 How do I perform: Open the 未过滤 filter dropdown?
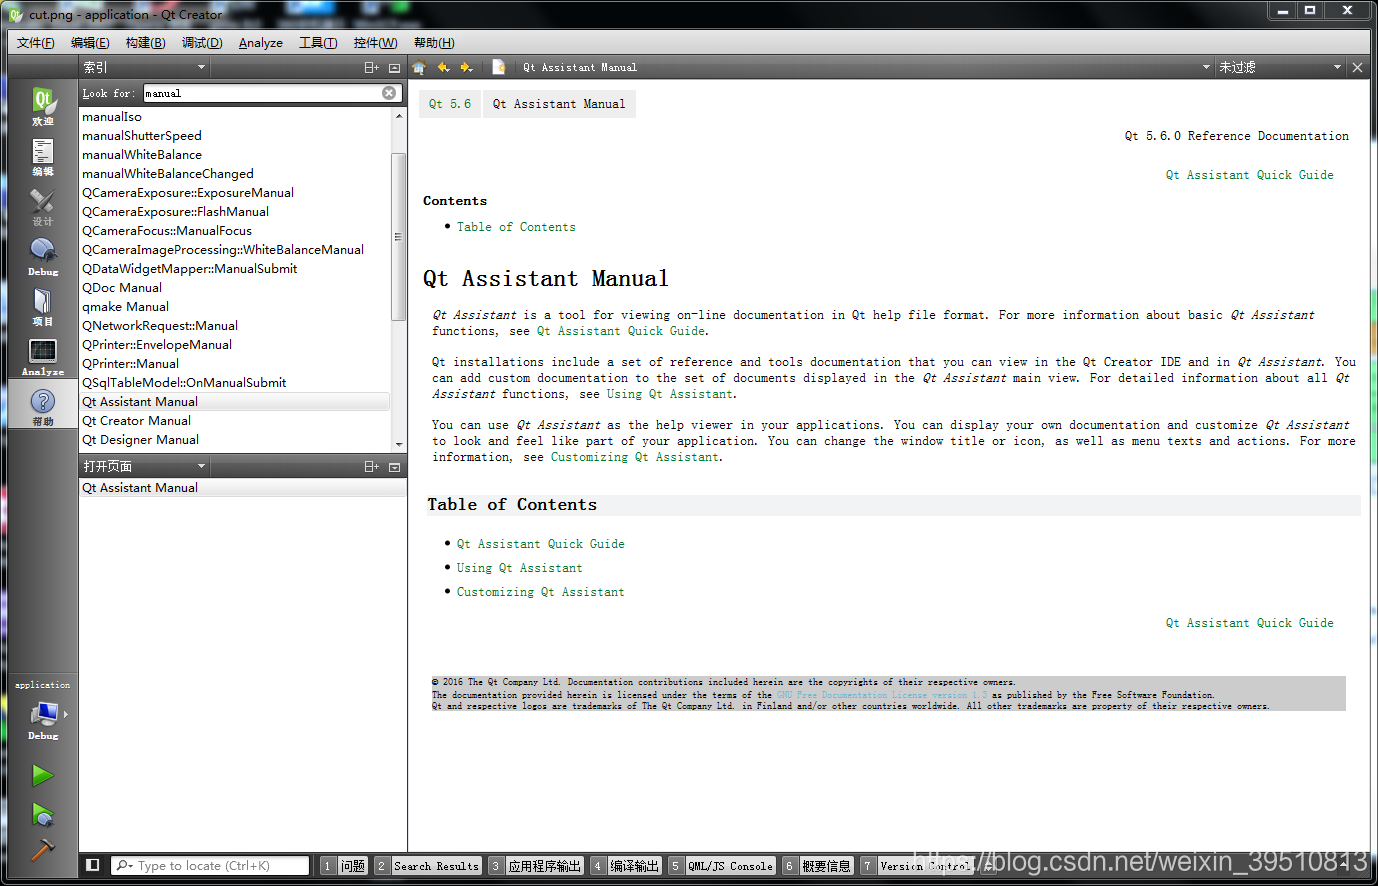1280,67
